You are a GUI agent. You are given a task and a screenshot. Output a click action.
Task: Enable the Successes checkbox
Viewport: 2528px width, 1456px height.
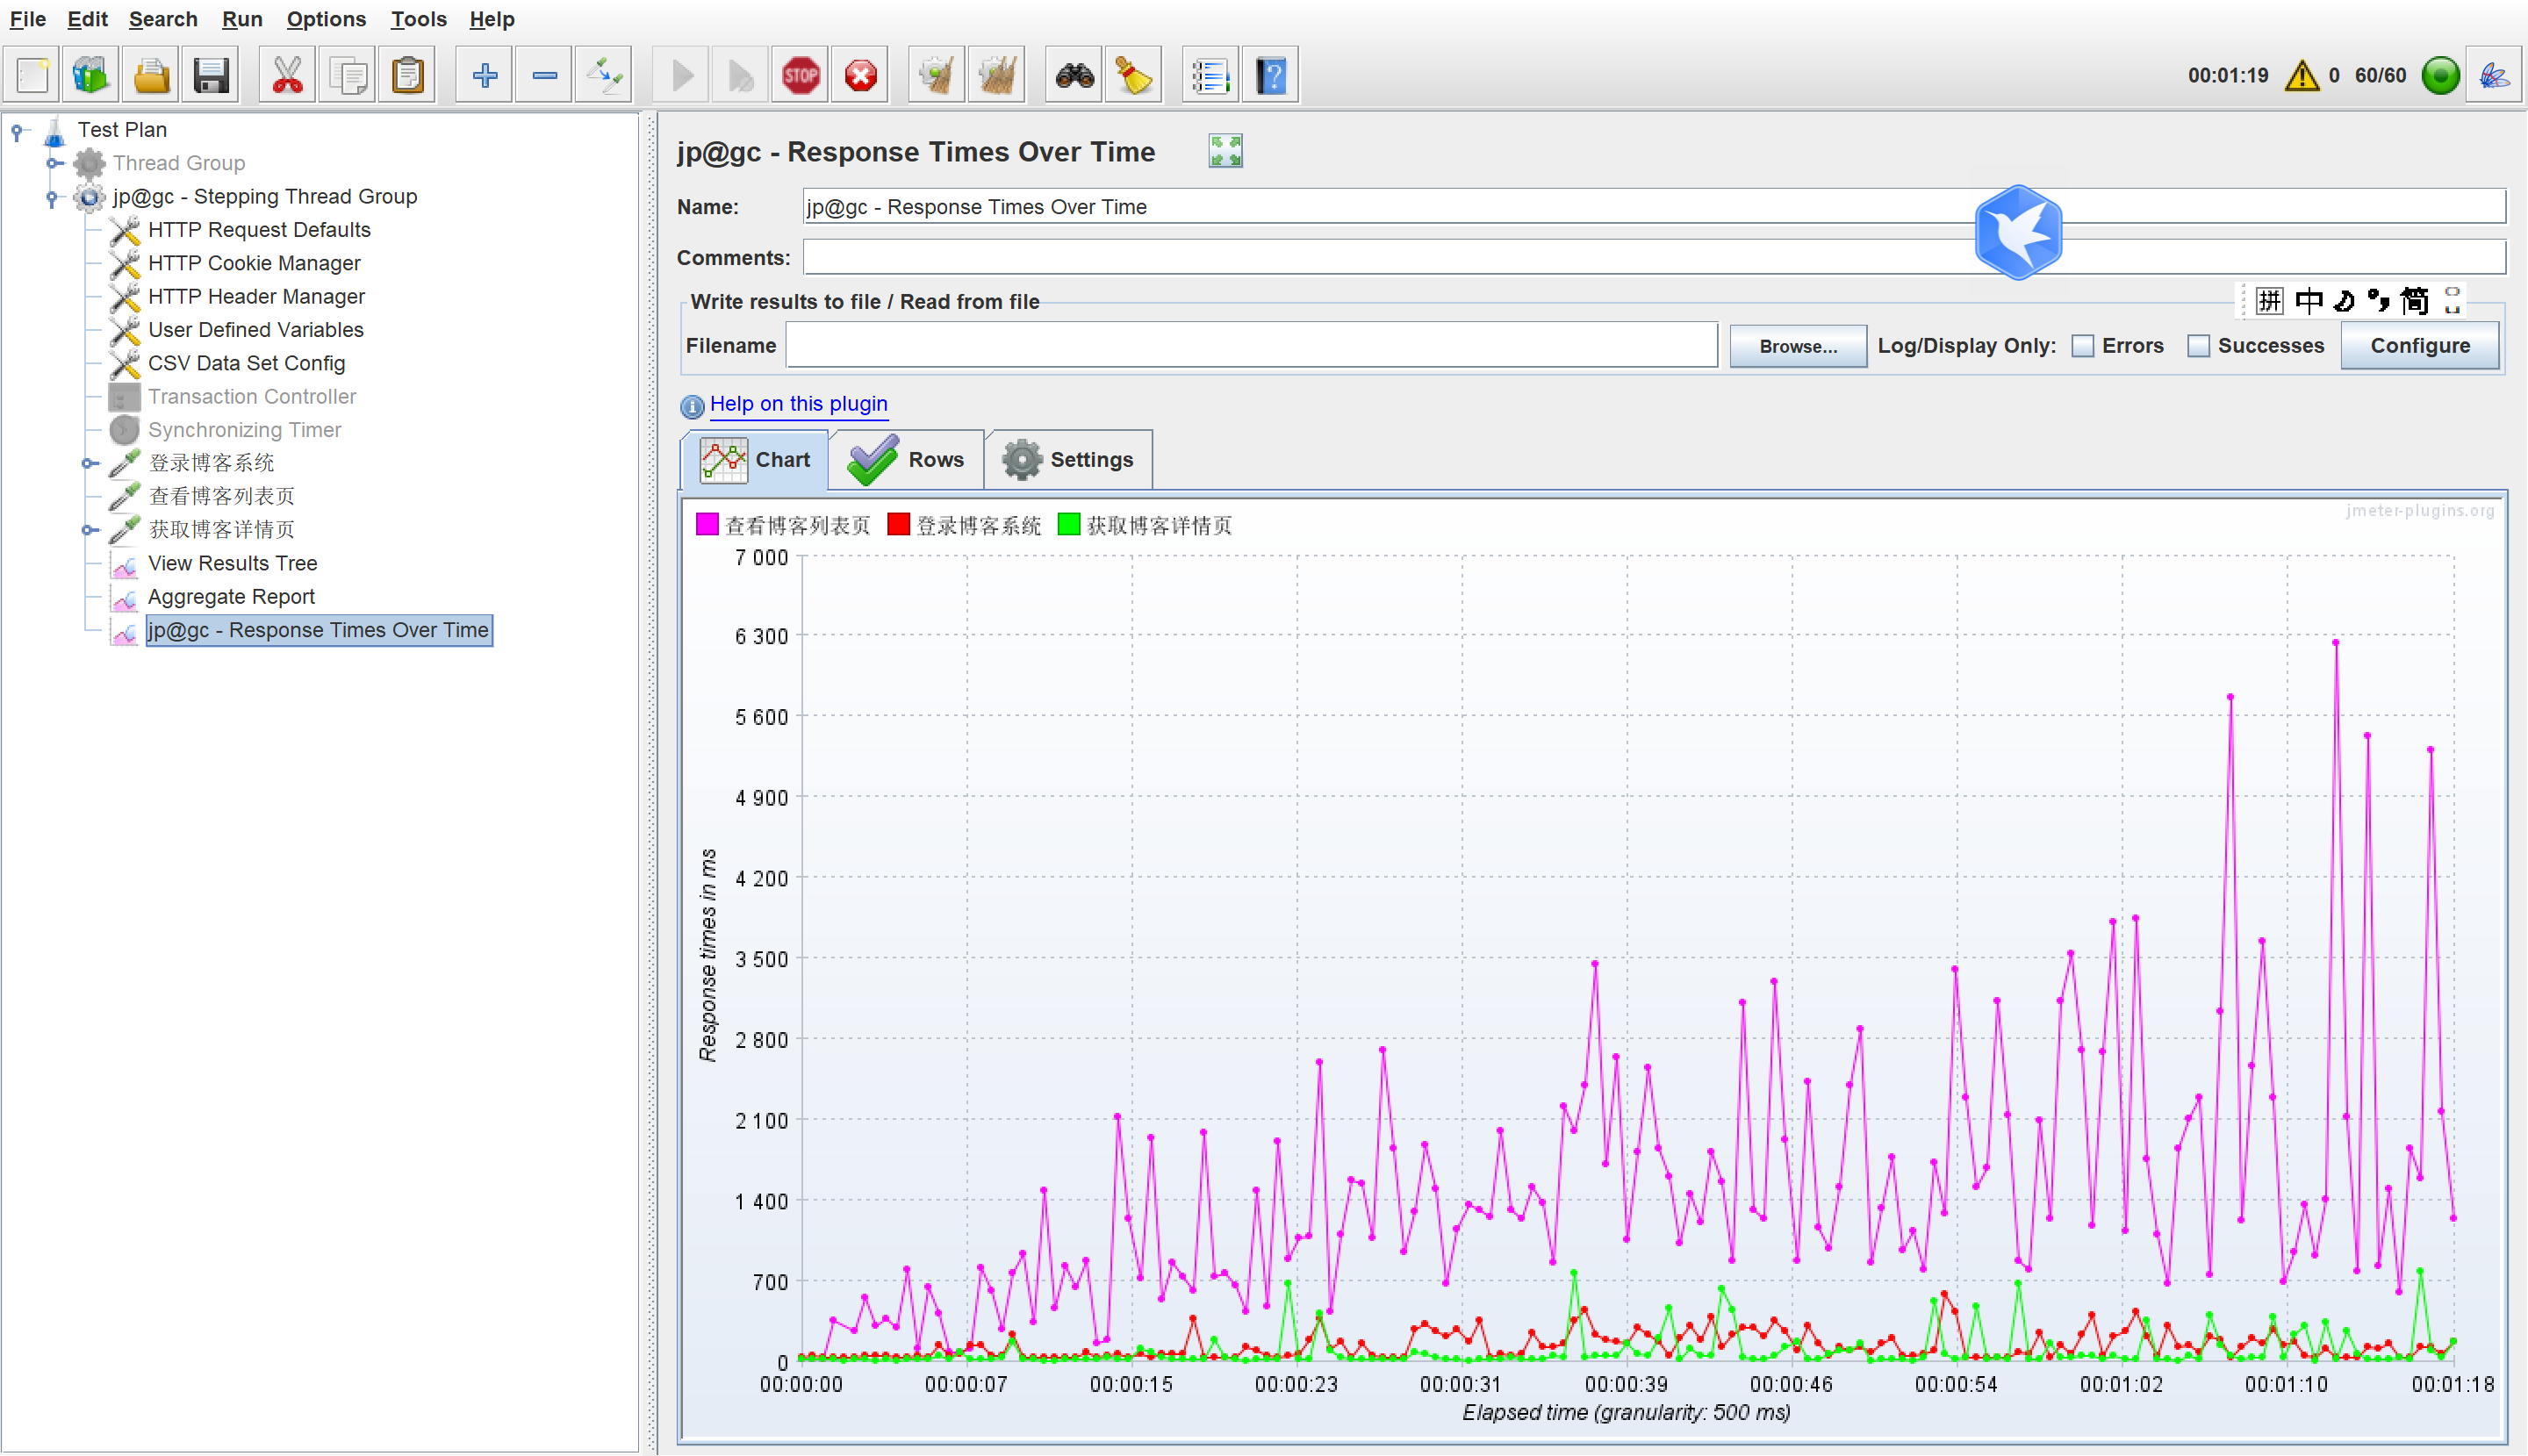[x=2198, y=346]
